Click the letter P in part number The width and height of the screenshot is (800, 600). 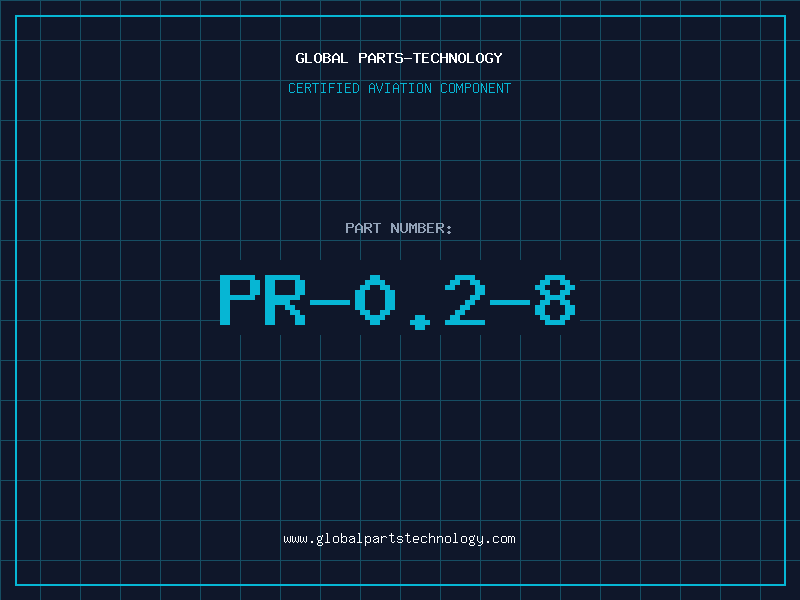point(240,300)
